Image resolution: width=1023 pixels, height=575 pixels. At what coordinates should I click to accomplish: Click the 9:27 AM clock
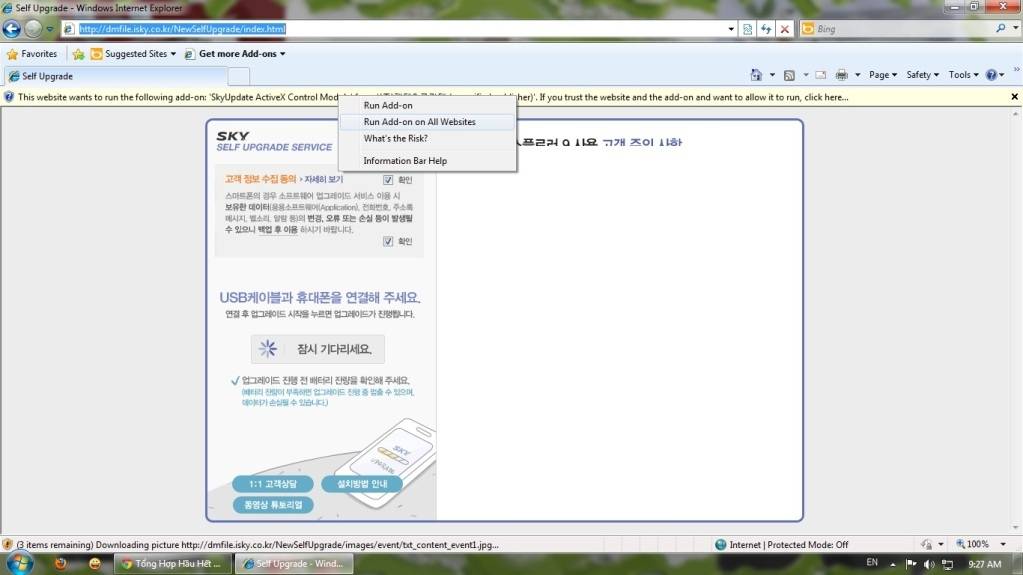tap(985, 564)
